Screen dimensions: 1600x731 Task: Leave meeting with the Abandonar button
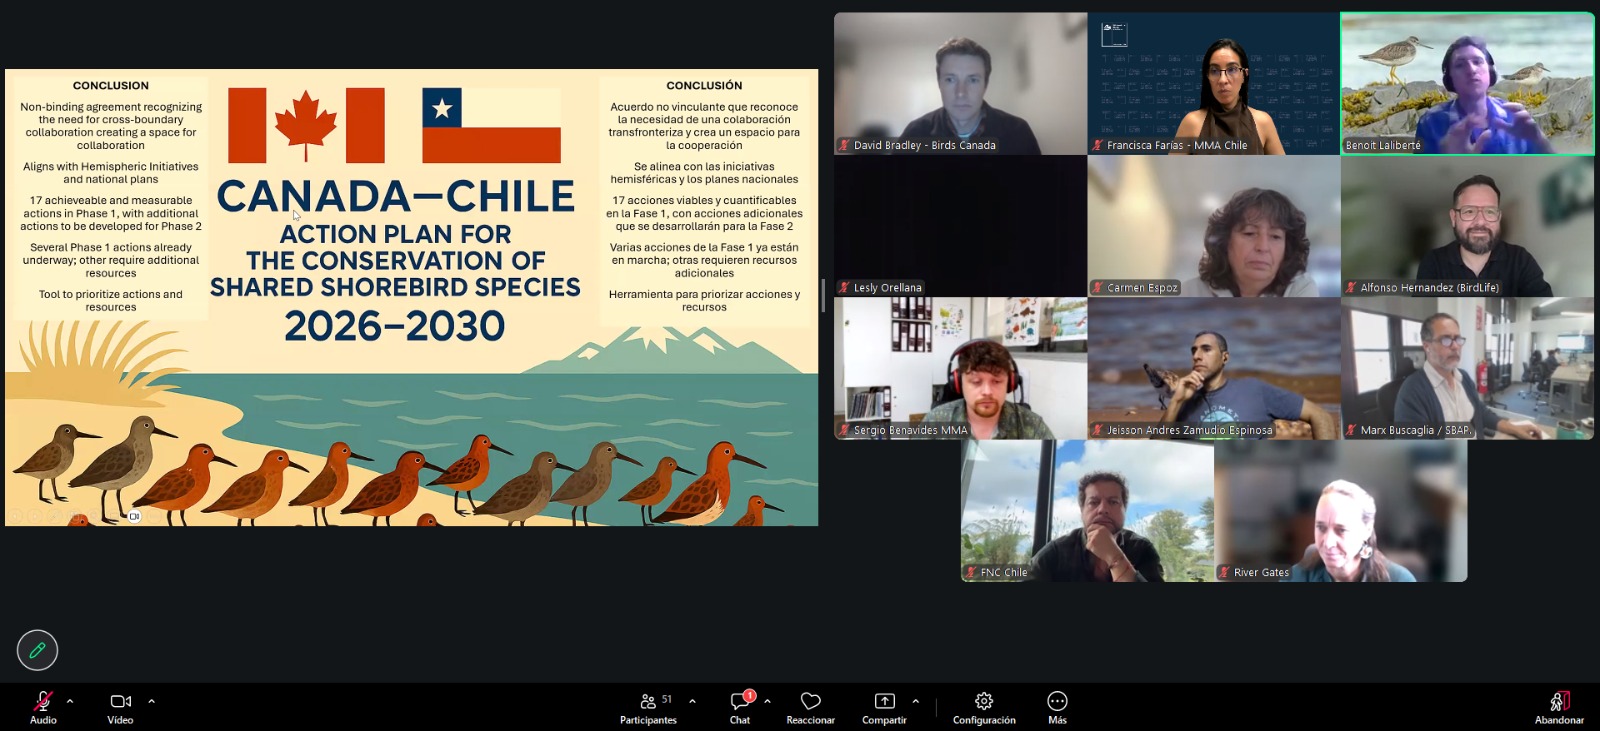click(1559, 706)
